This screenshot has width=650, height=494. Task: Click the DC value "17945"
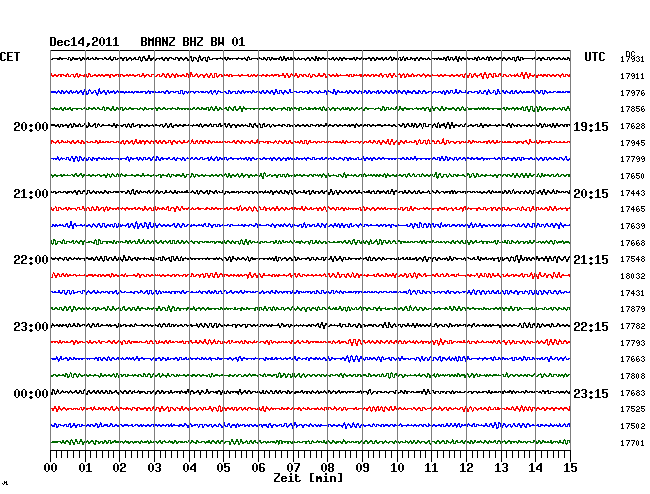click(x=633, y=143)
